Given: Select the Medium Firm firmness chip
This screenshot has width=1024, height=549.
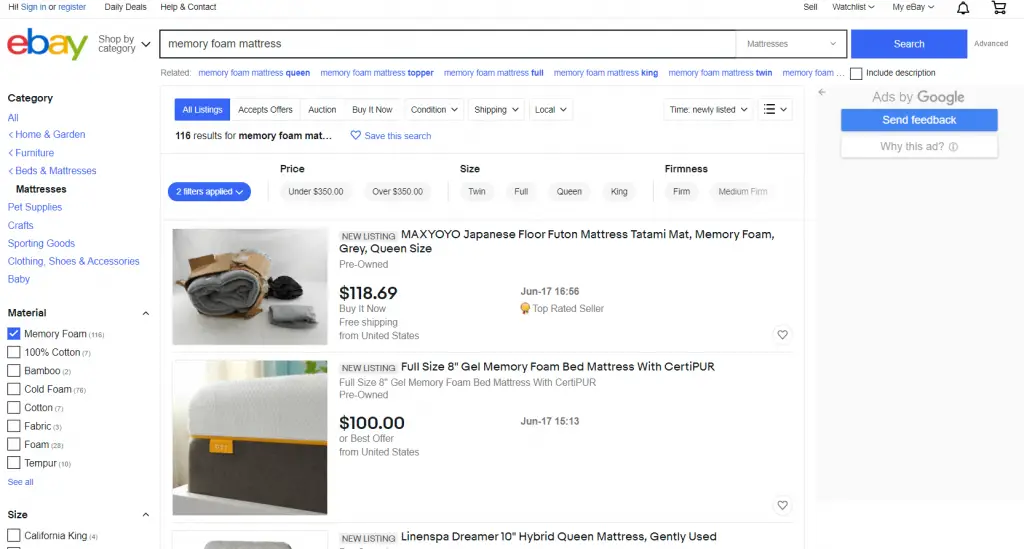Looking at the screenshot, I should [x=743, y=191].
